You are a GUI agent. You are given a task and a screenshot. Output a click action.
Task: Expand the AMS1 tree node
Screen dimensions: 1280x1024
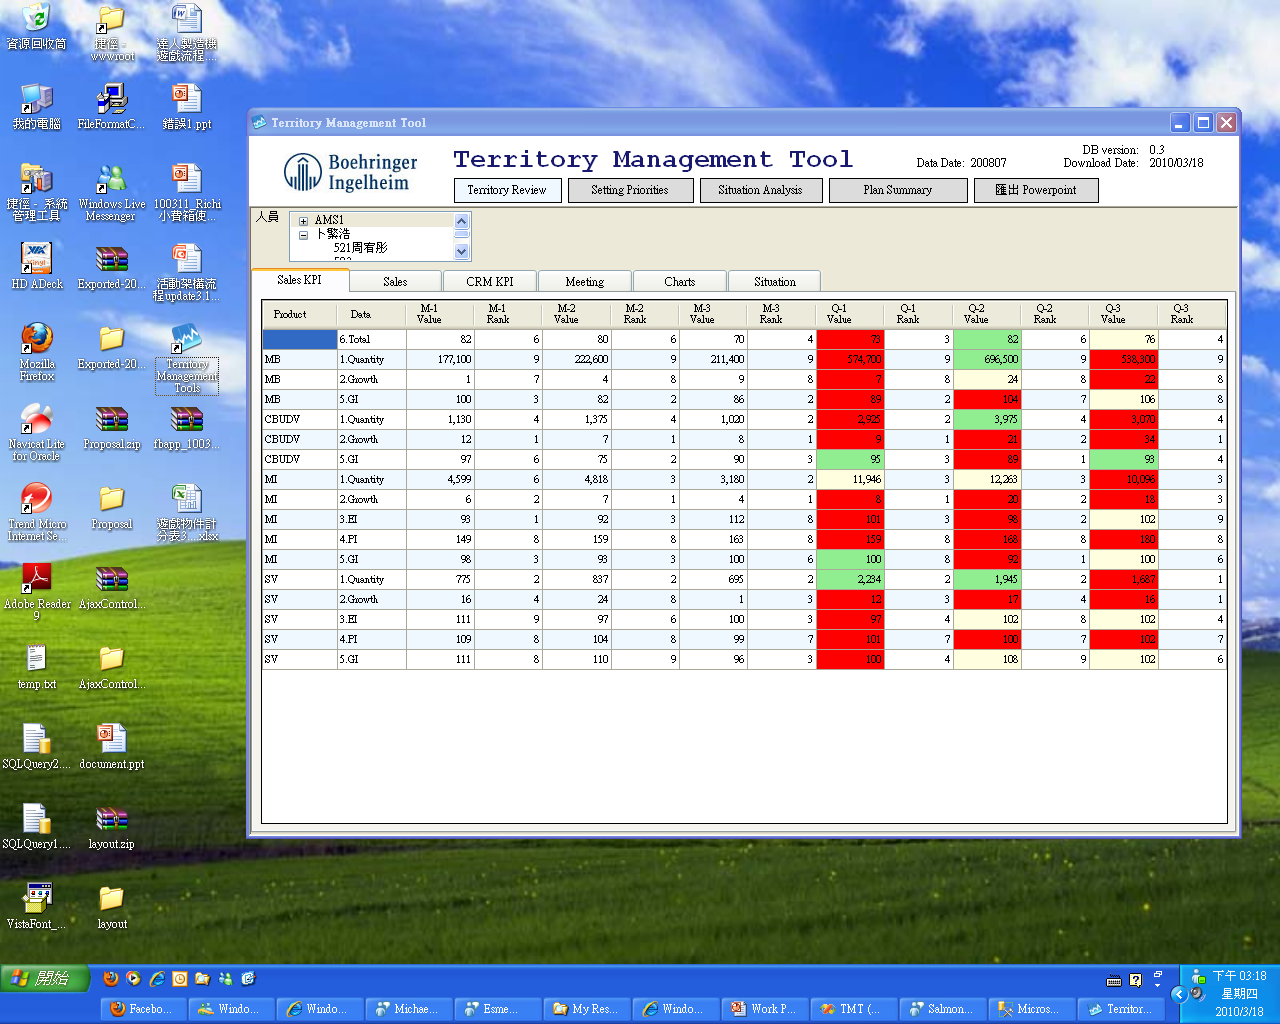[303, 221]
